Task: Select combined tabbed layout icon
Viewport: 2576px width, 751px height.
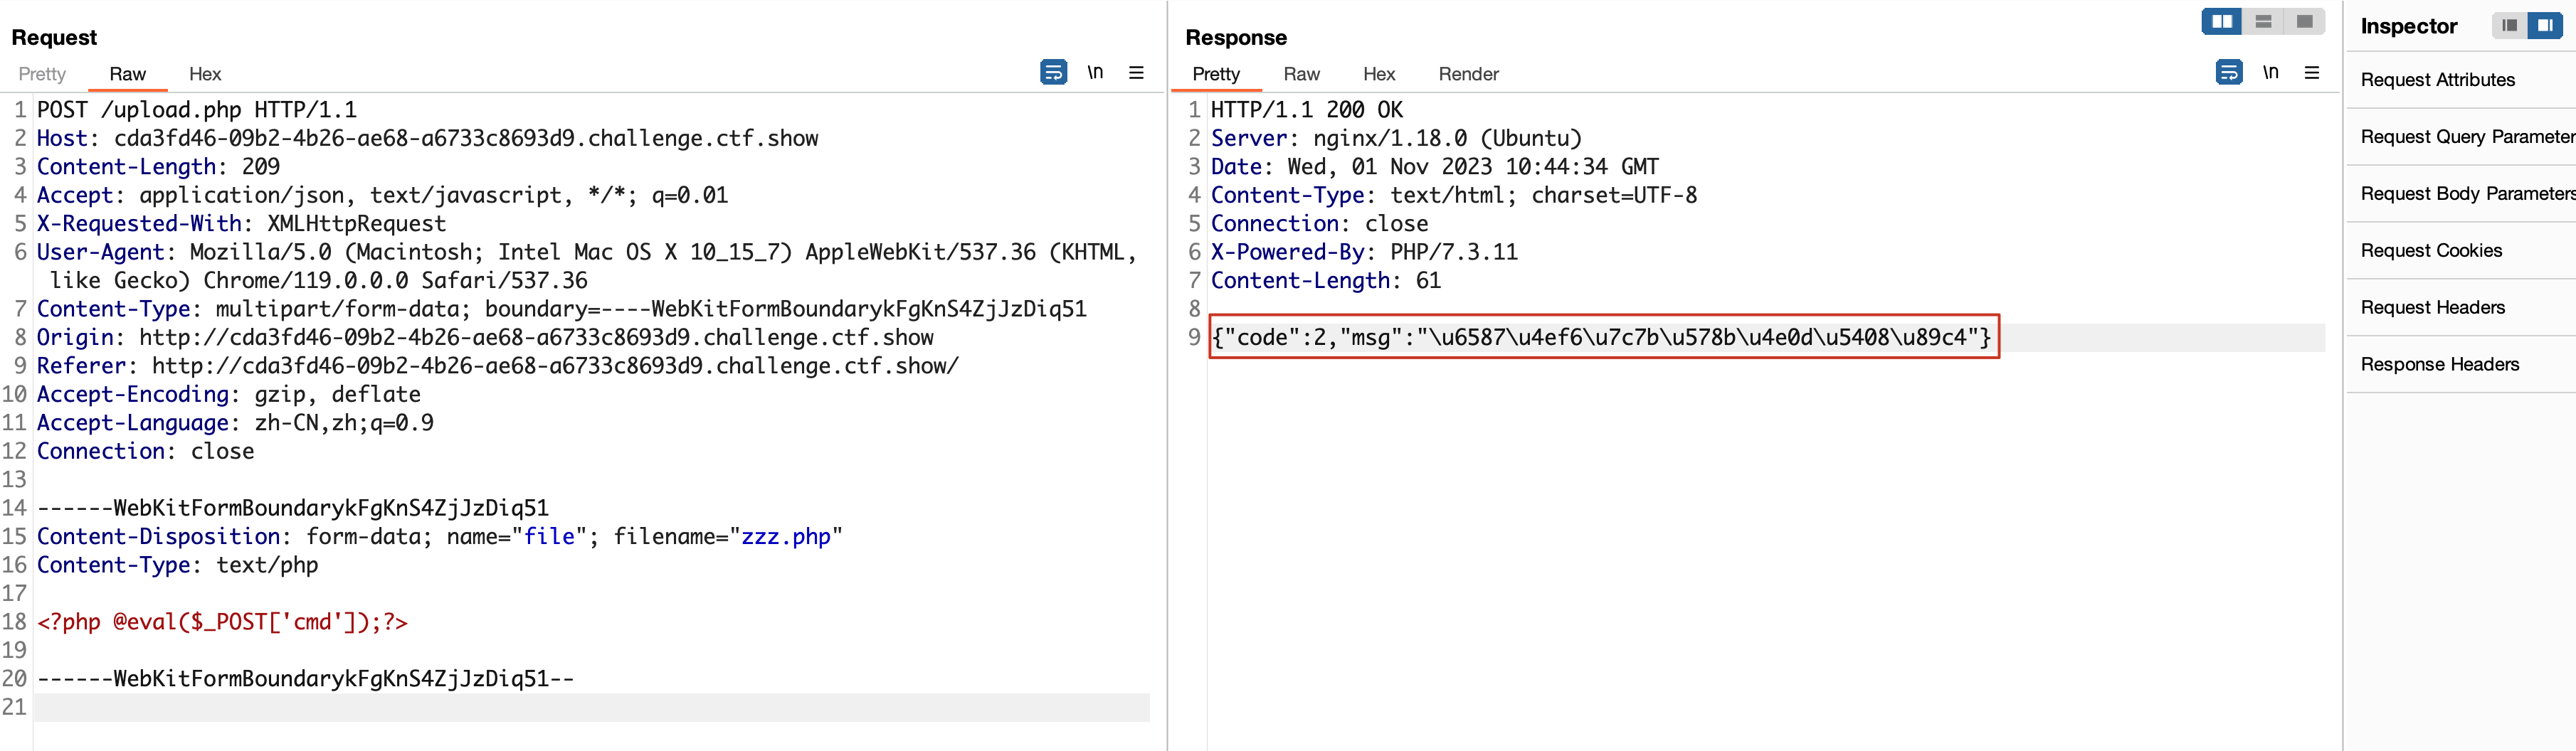Action: (2304, 21)
